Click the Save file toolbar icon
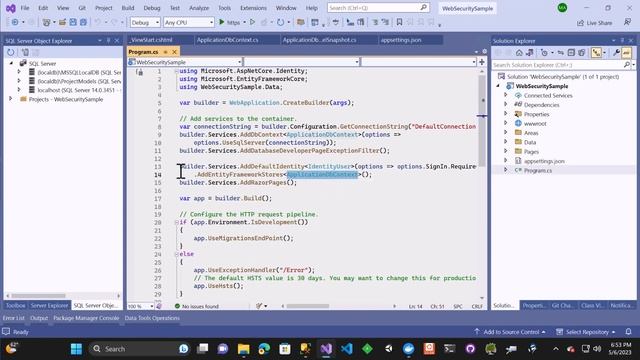The height and width of the screenshot is (360, 640). click(x=73, y=22)
